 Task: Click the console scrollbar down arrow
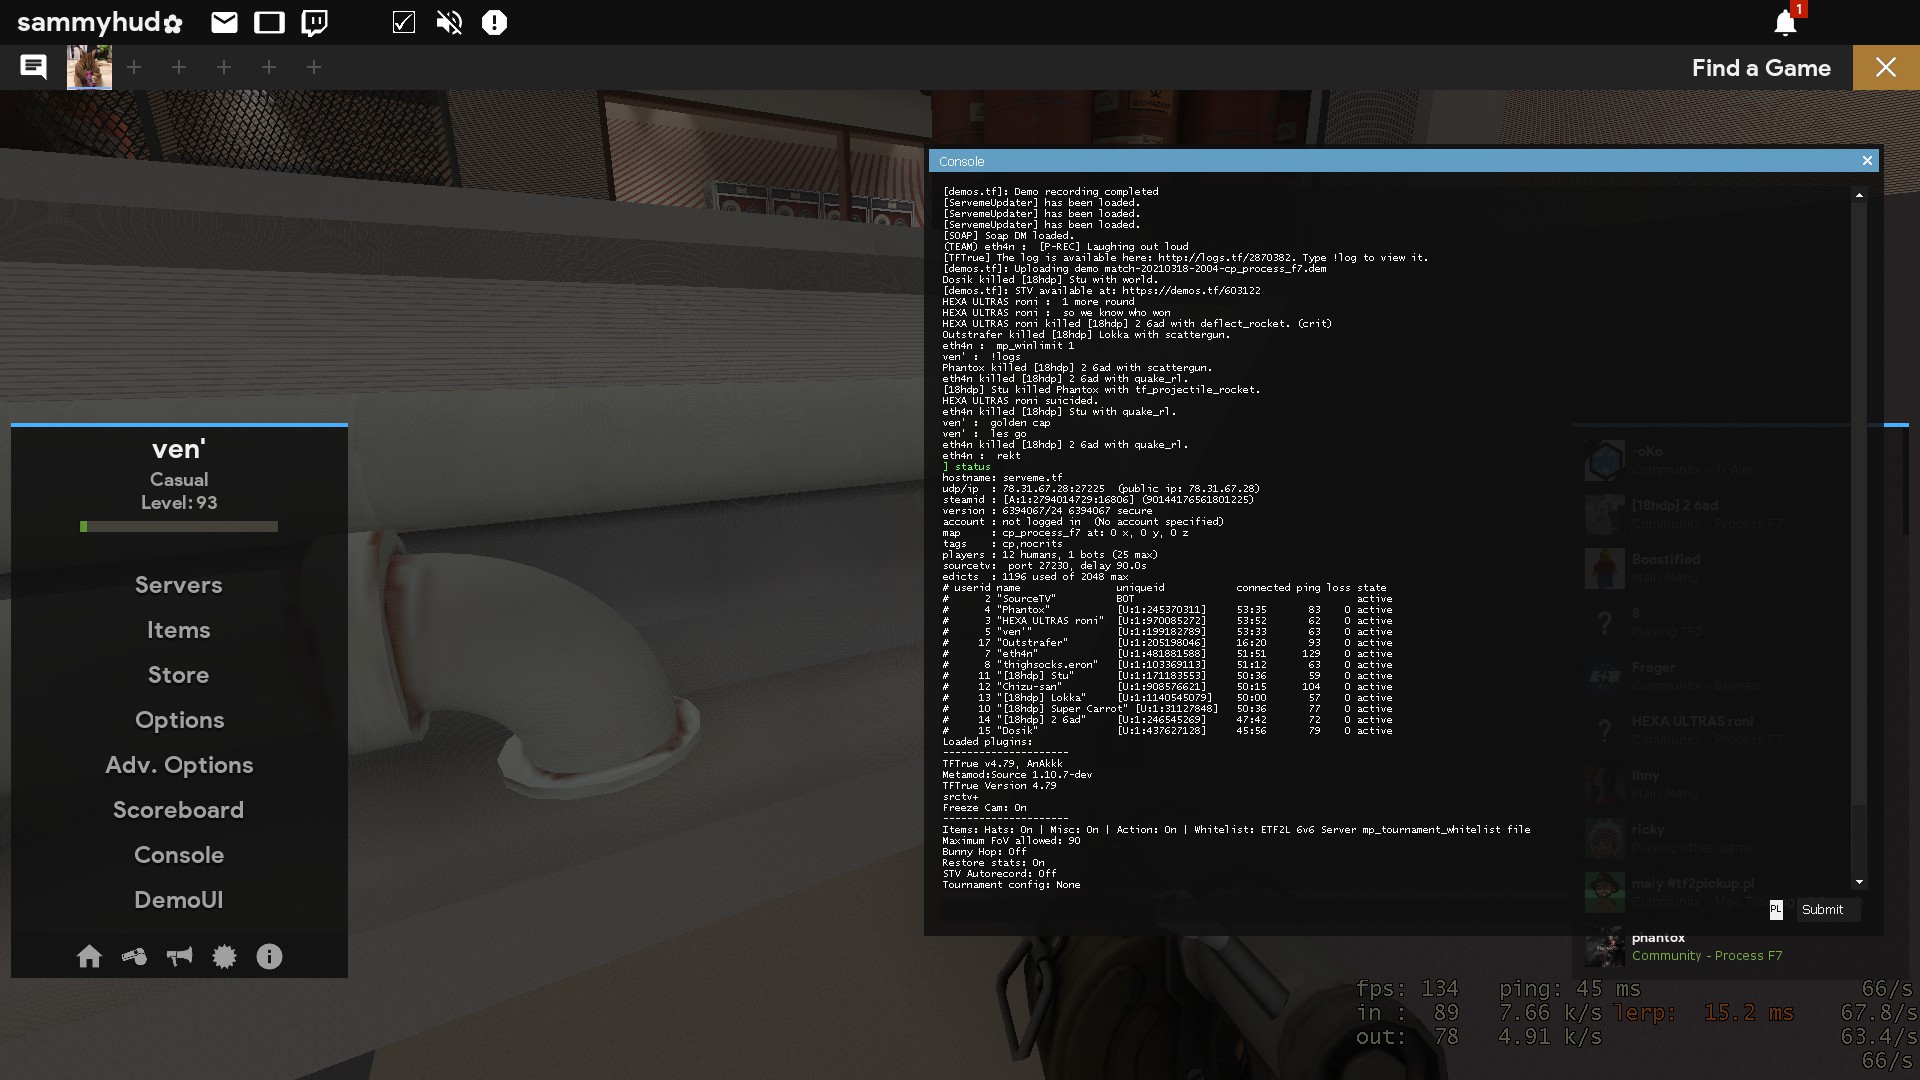tap(1859, 882)
